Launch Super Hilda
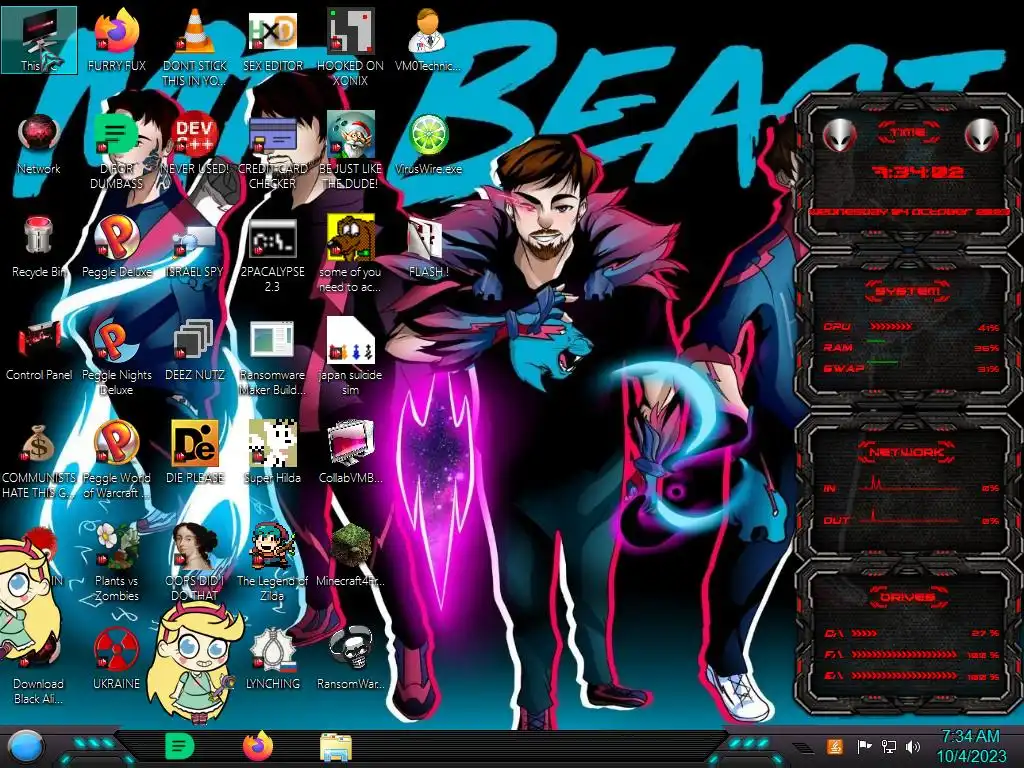Screen dimensions: 1024x768 tap(272, 453)
